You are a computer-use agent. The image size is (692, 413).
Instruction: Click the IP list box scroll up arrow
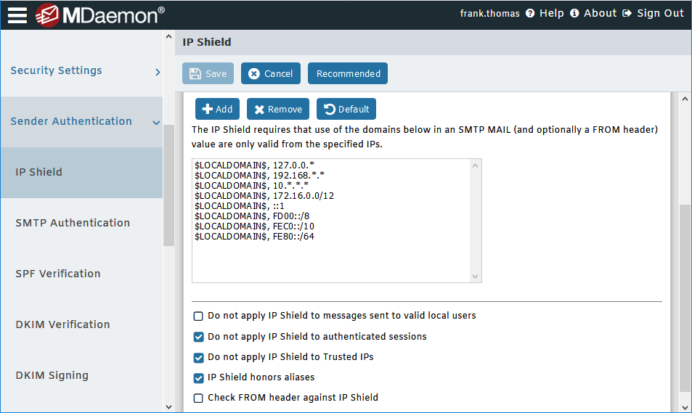pyautogui.click(x=475, y=165)
